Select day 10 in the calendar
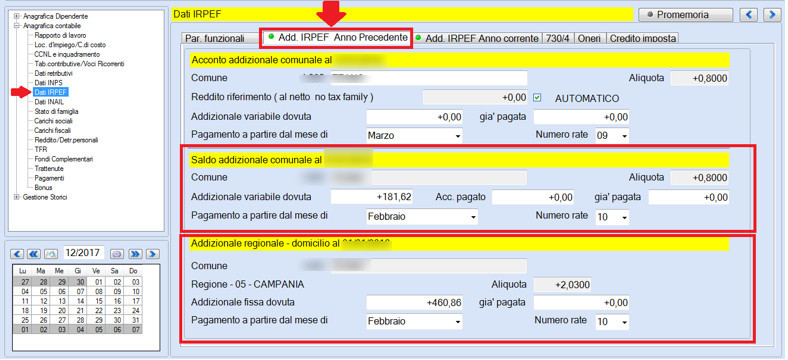This screenshot has width=788, height=360. pos(136,291)
